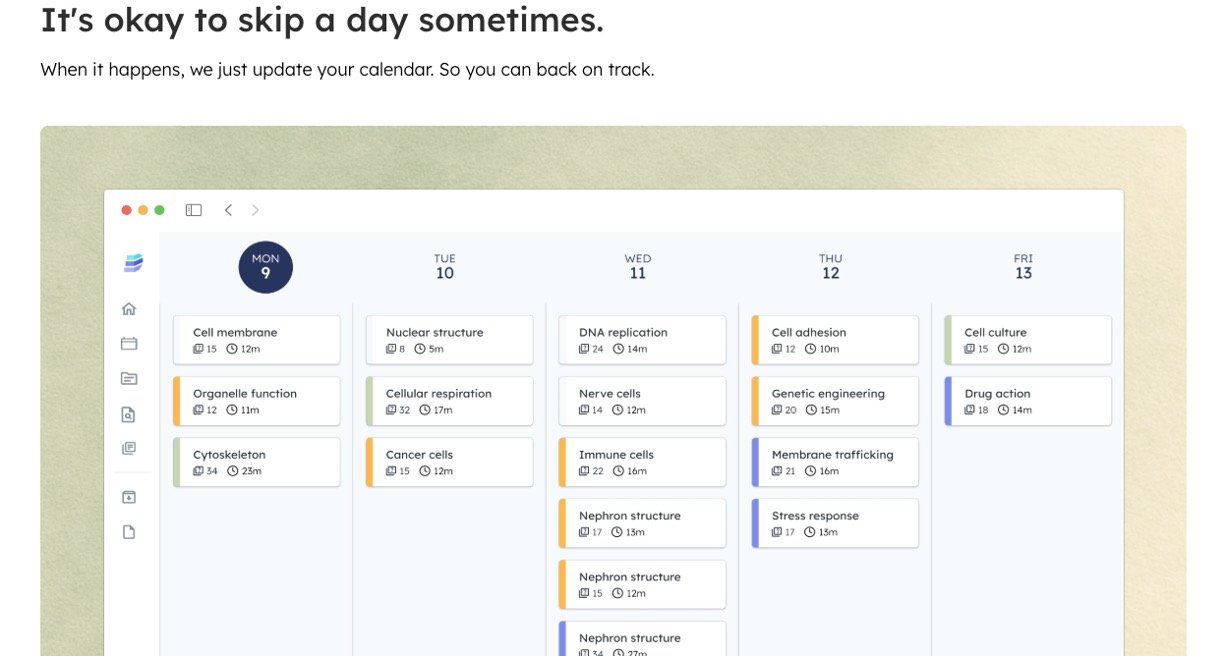1224x656 pixels.
Task: Click the layered app logo icon
Action: click(x=133, y=263)
